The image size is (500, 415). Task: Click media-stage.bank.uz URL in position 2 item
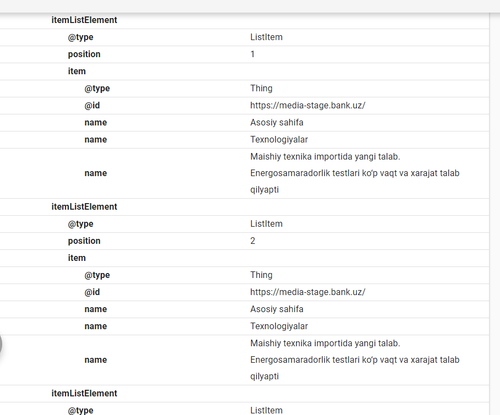tap(308, 292)
